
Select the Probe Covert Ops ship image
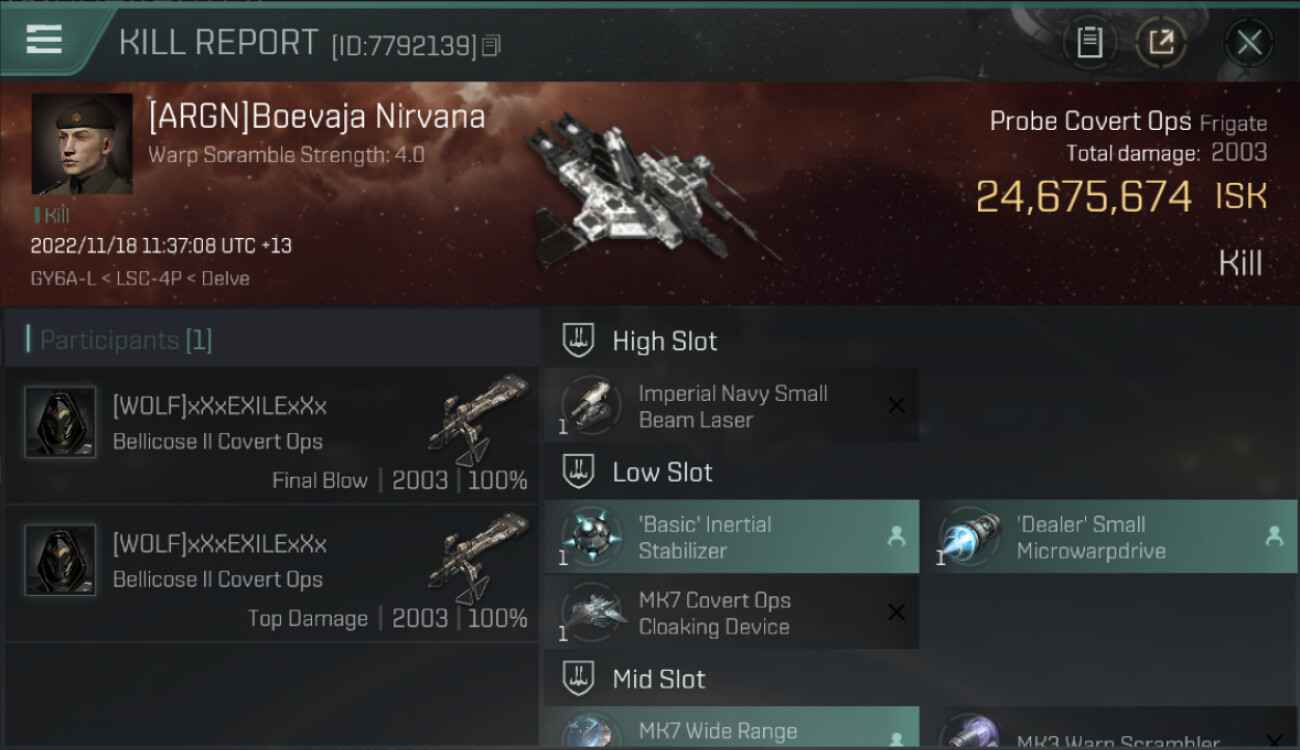click(643, 189)
